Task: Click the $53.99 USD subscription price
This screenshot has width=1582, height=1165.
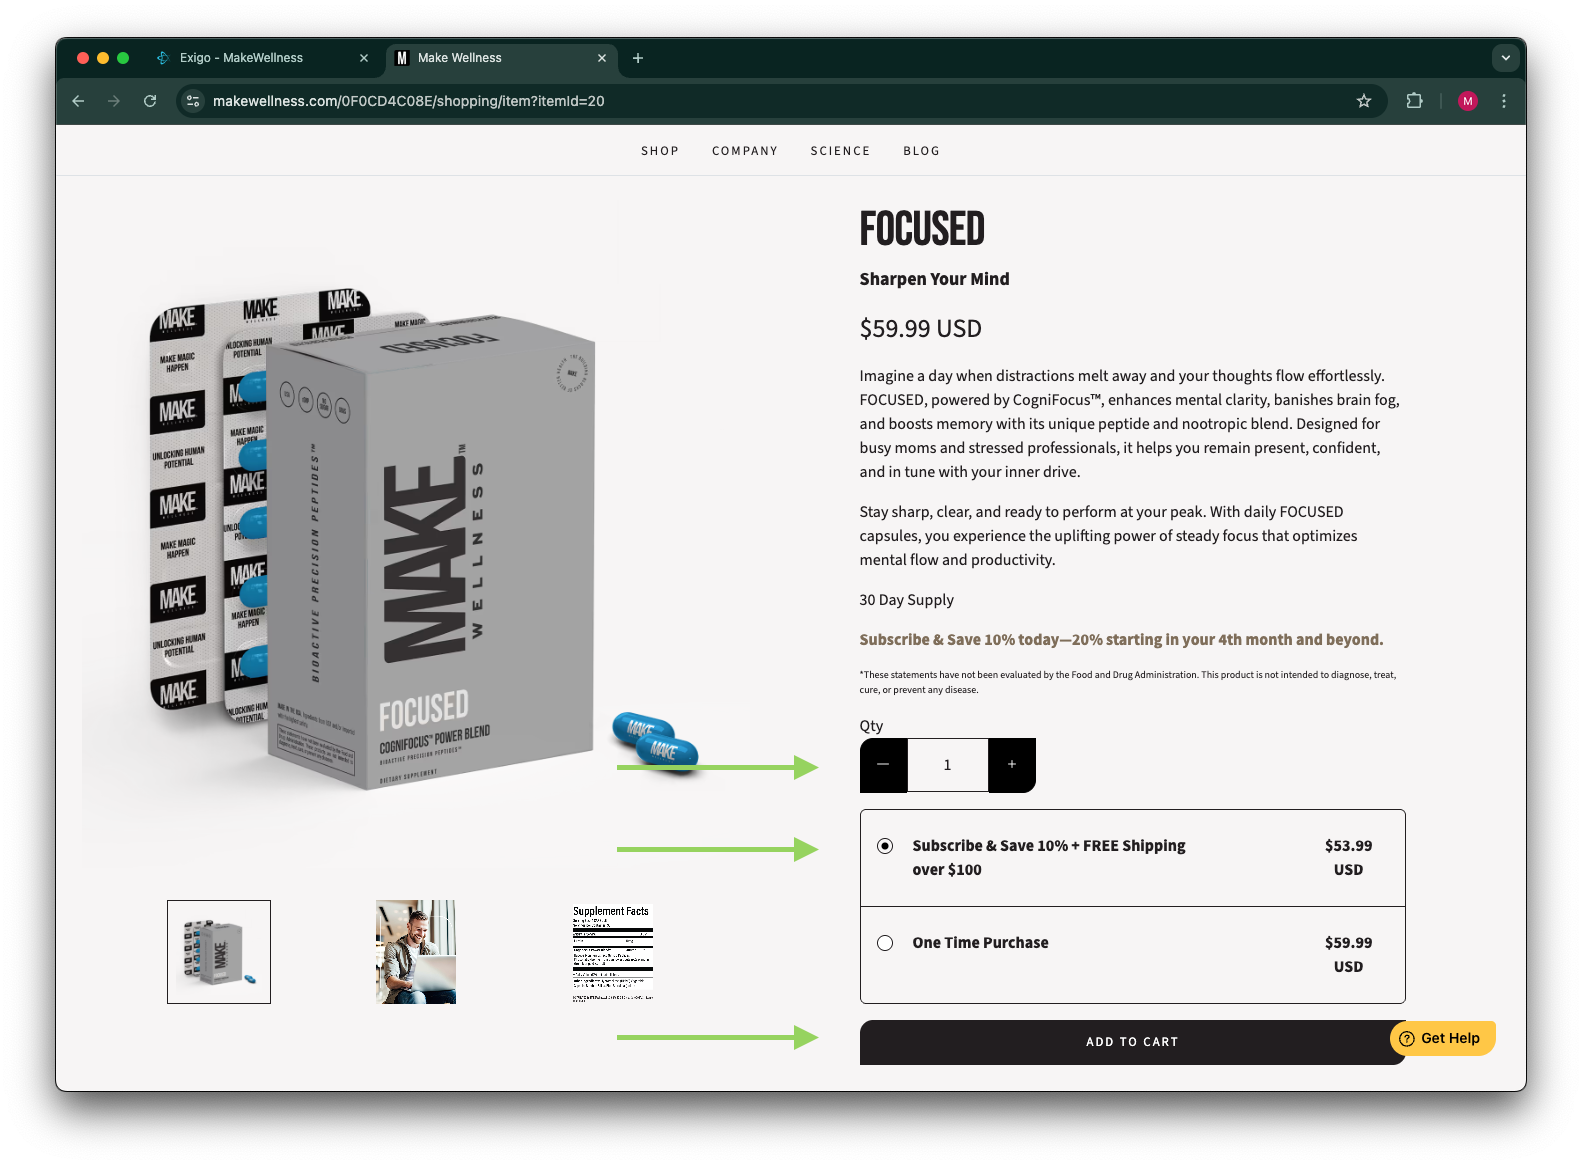Action: point(1348,858)
